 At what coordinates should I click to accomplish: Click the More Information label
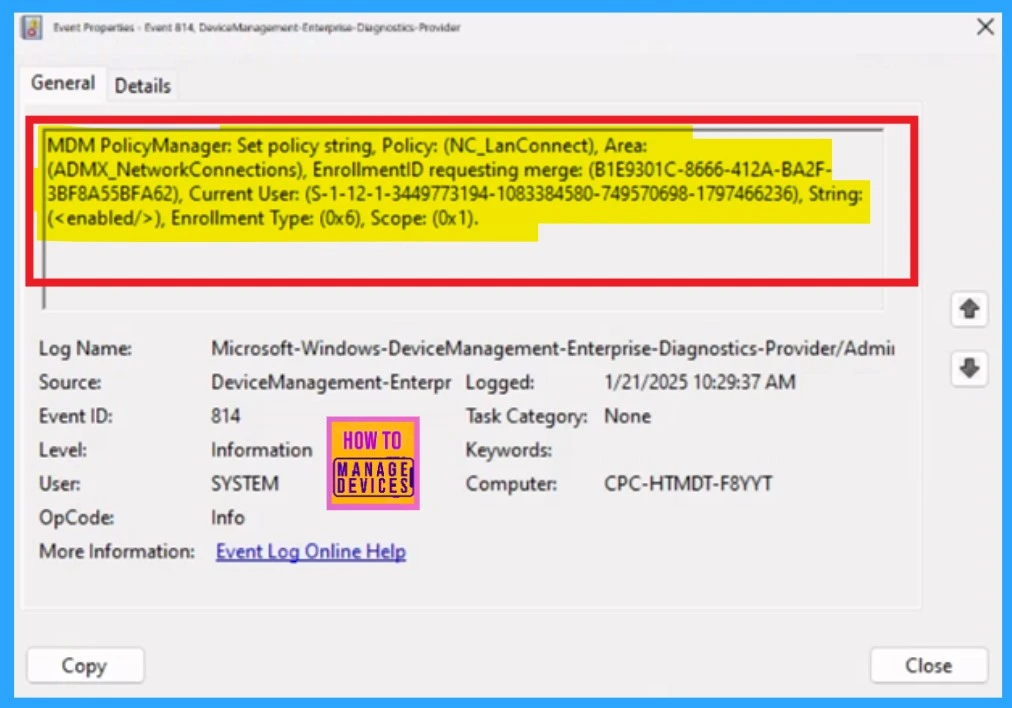click(117, 551)
